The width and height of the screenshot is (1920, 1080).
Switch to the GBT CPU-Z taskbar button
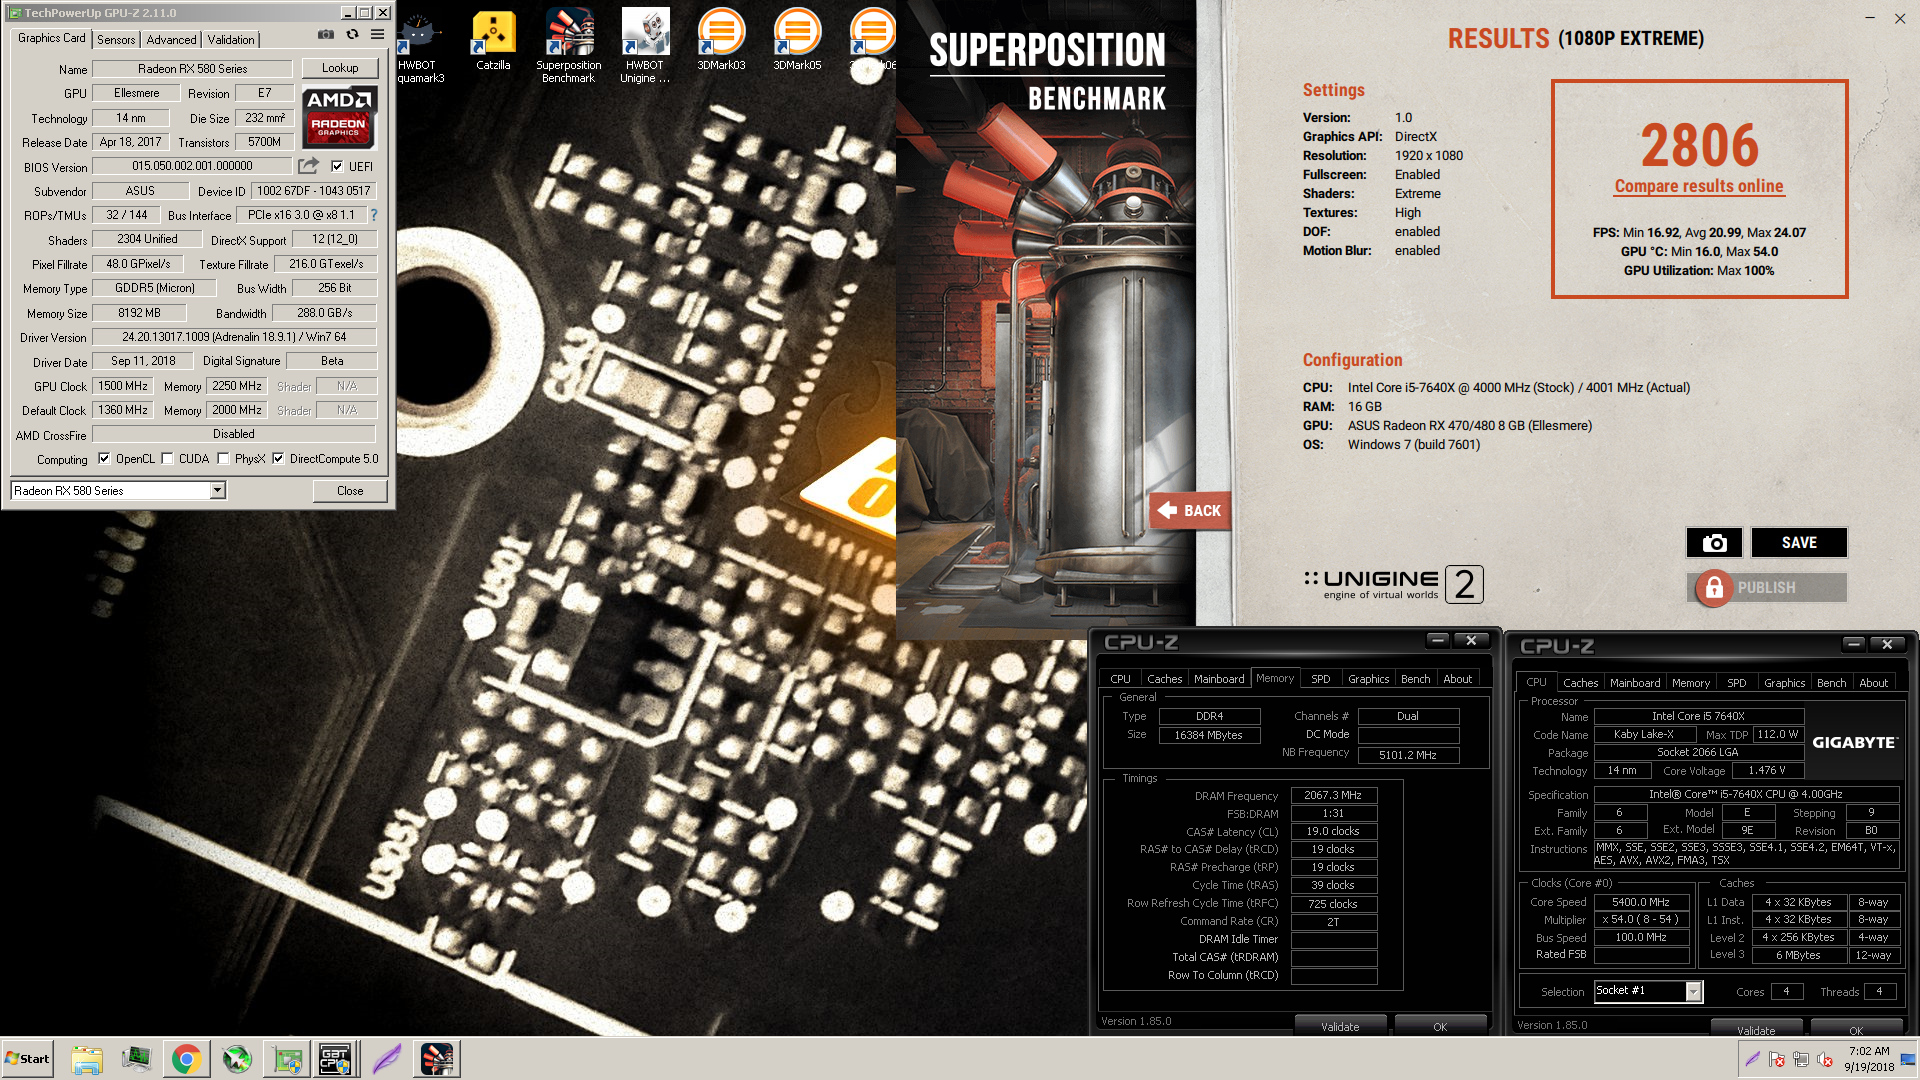pyautogui.click(x=335, y=1059)
